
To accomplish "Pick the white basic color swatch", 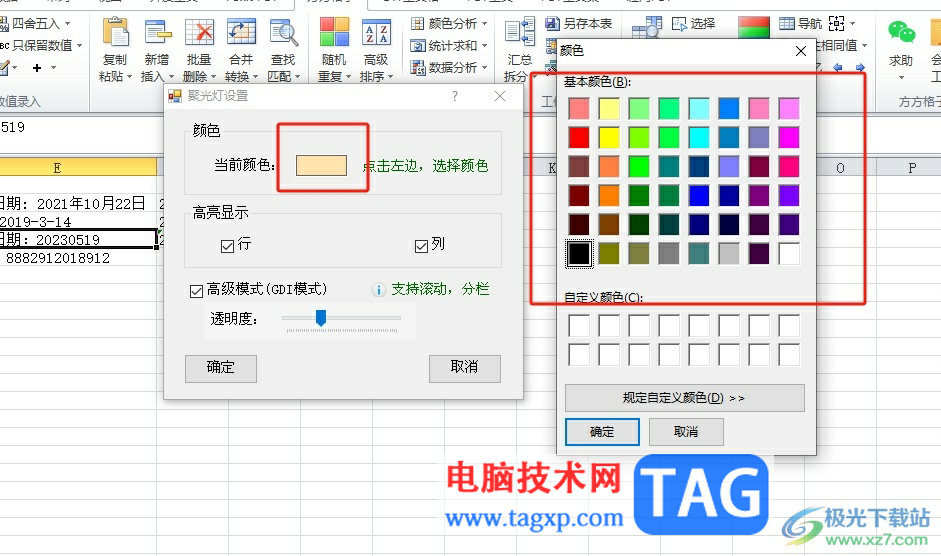I will (789, 253).
